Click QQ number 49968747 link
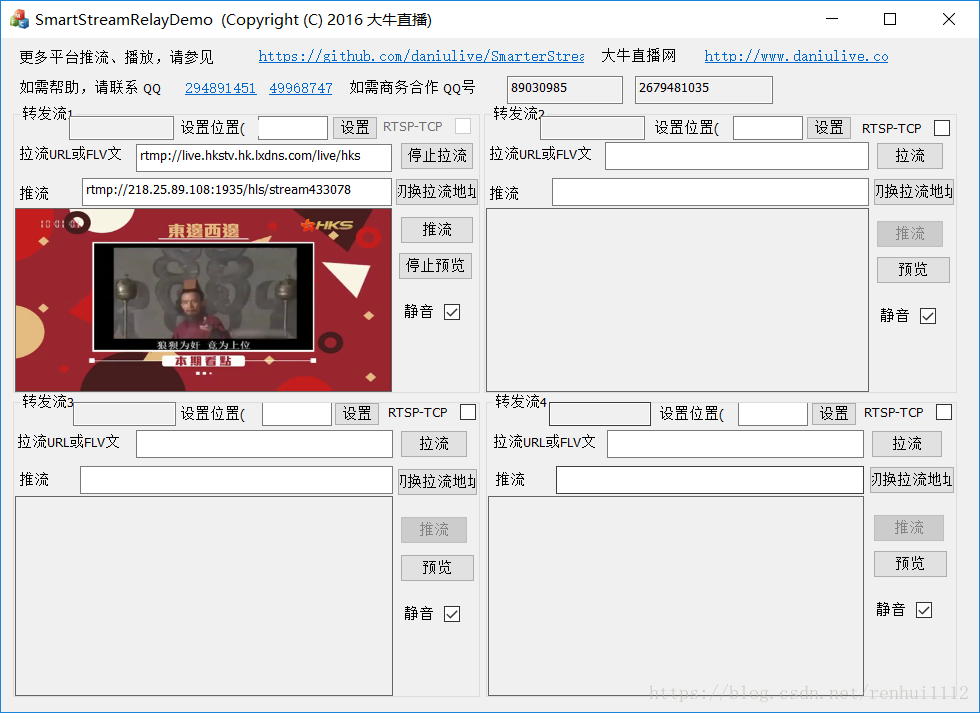The width and height of the screenshot is (980, 713). 301,88
